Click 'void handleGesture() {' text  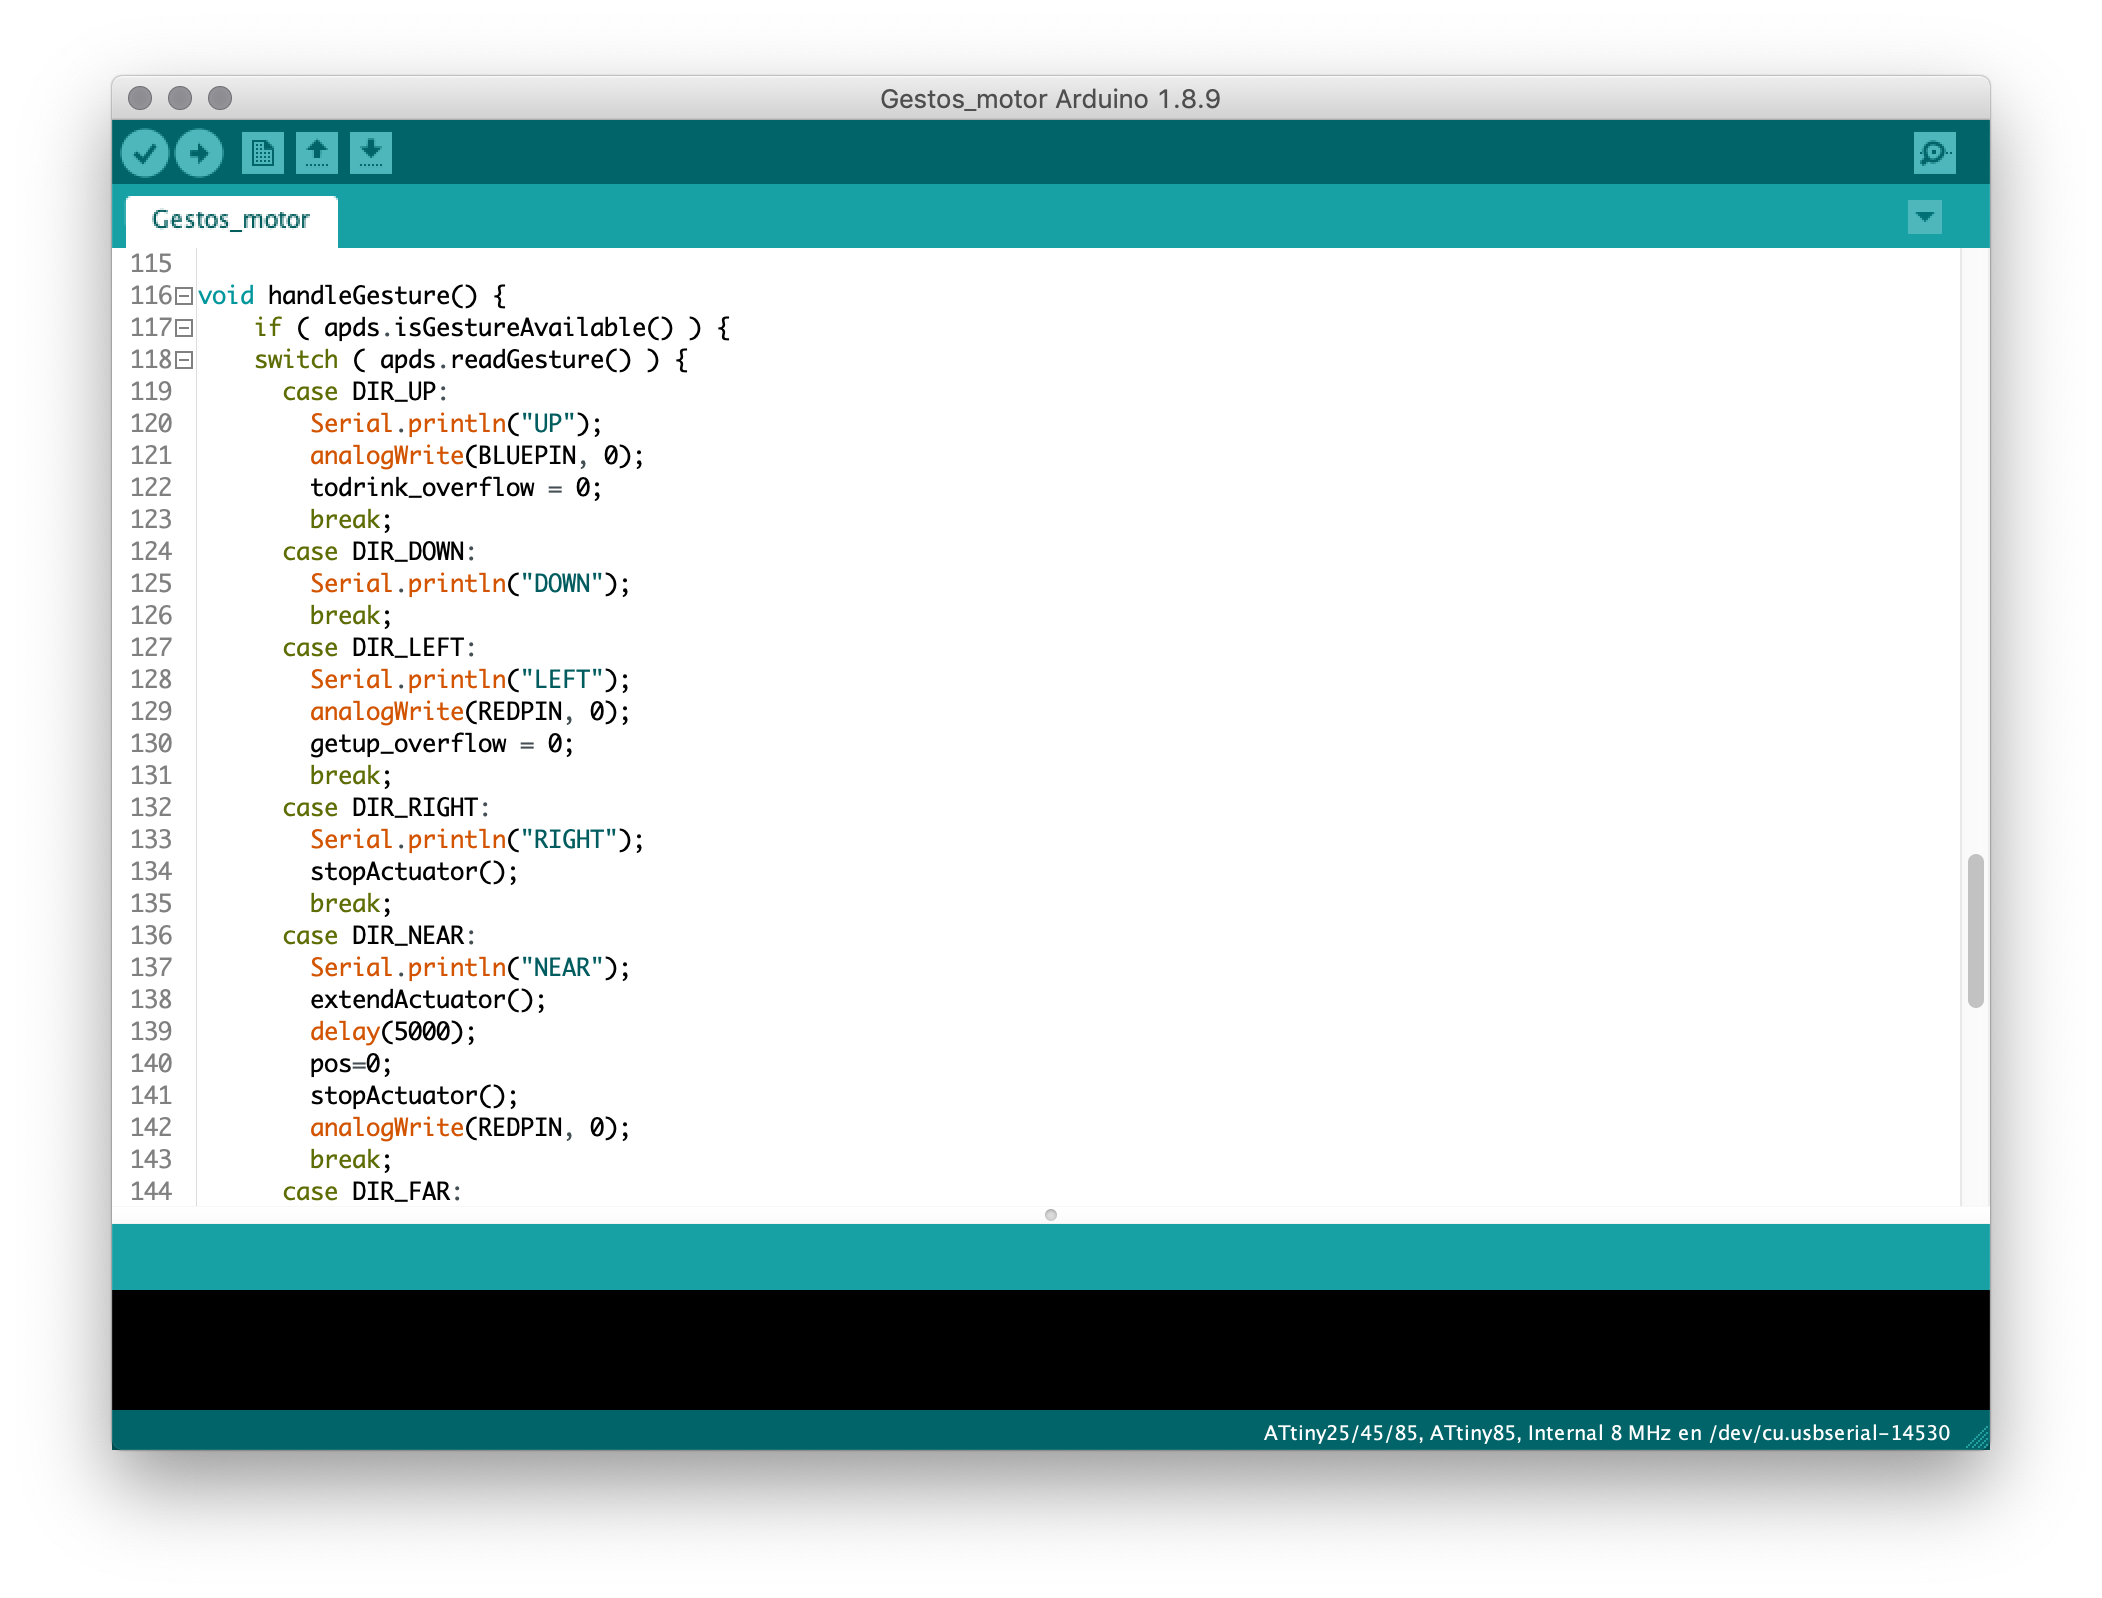pyautogui.click(x=352, y=296)
